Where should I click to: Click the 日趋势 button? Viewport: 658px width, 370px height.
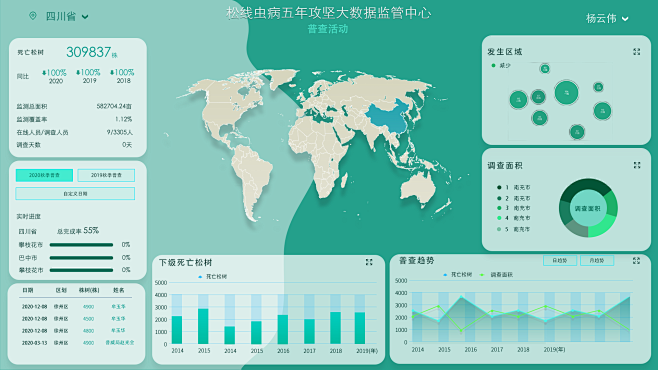point(560,261)
